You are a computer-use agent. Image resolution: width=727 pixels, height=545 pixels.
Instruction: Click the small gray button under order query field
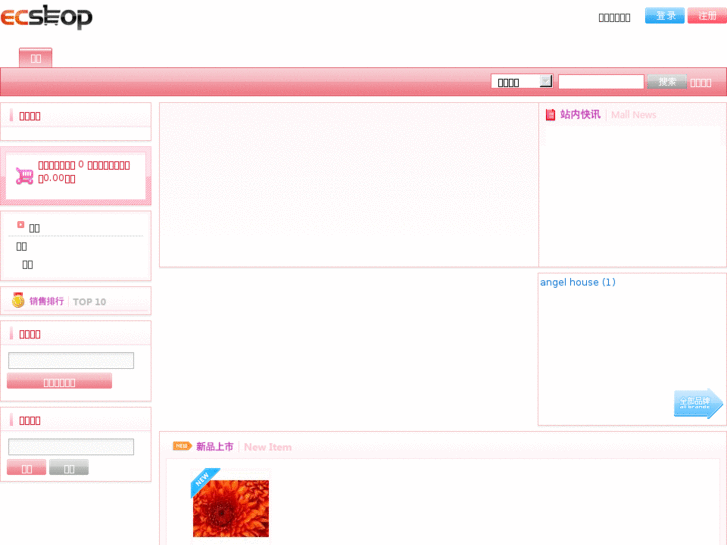click(x=69, y=468)
